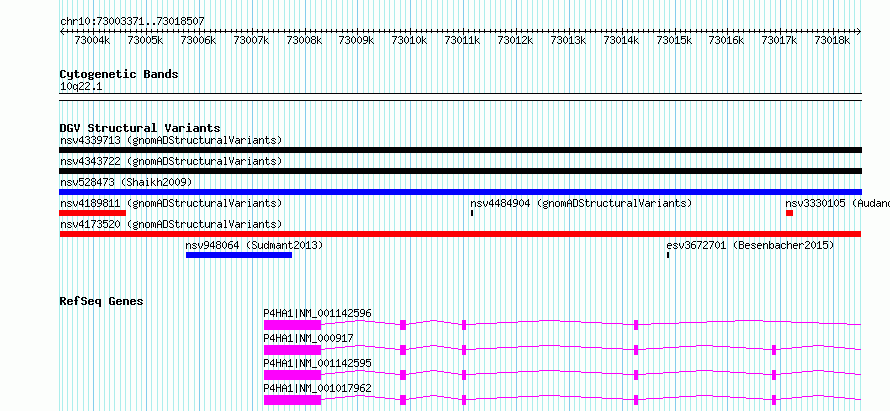The height and width of the screenshot is (411, 890).
Task: Select the small black mark under esv3672701
Action: 668,255
